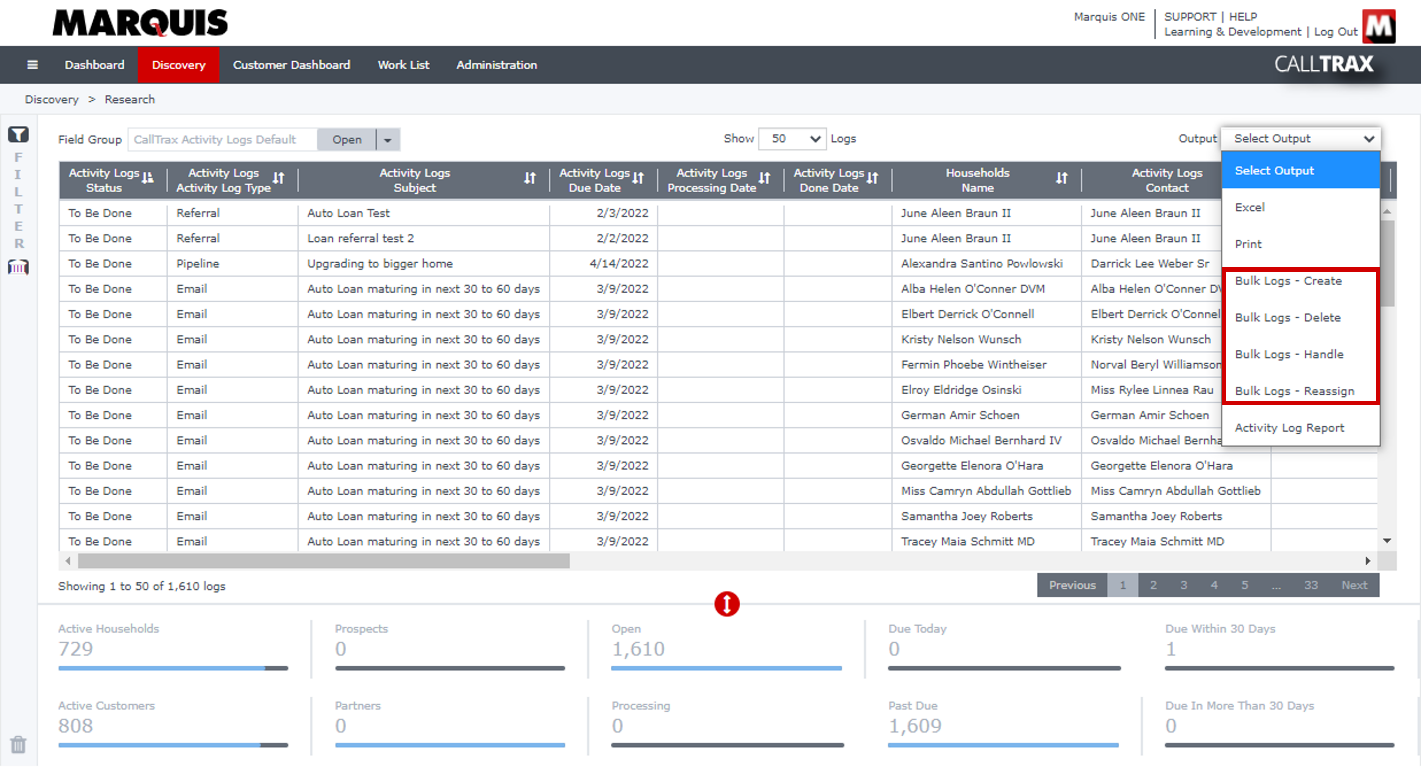Click the trash icon at bottom left
Screen dimensions: 1421x767
pyautogui.click(x=19, y=744)
